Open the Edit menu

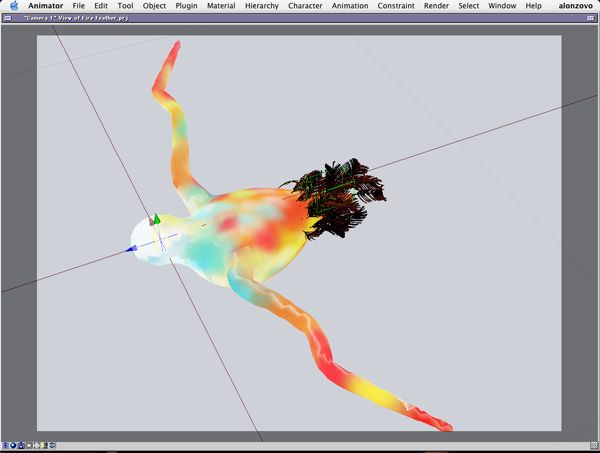[101, 6]
